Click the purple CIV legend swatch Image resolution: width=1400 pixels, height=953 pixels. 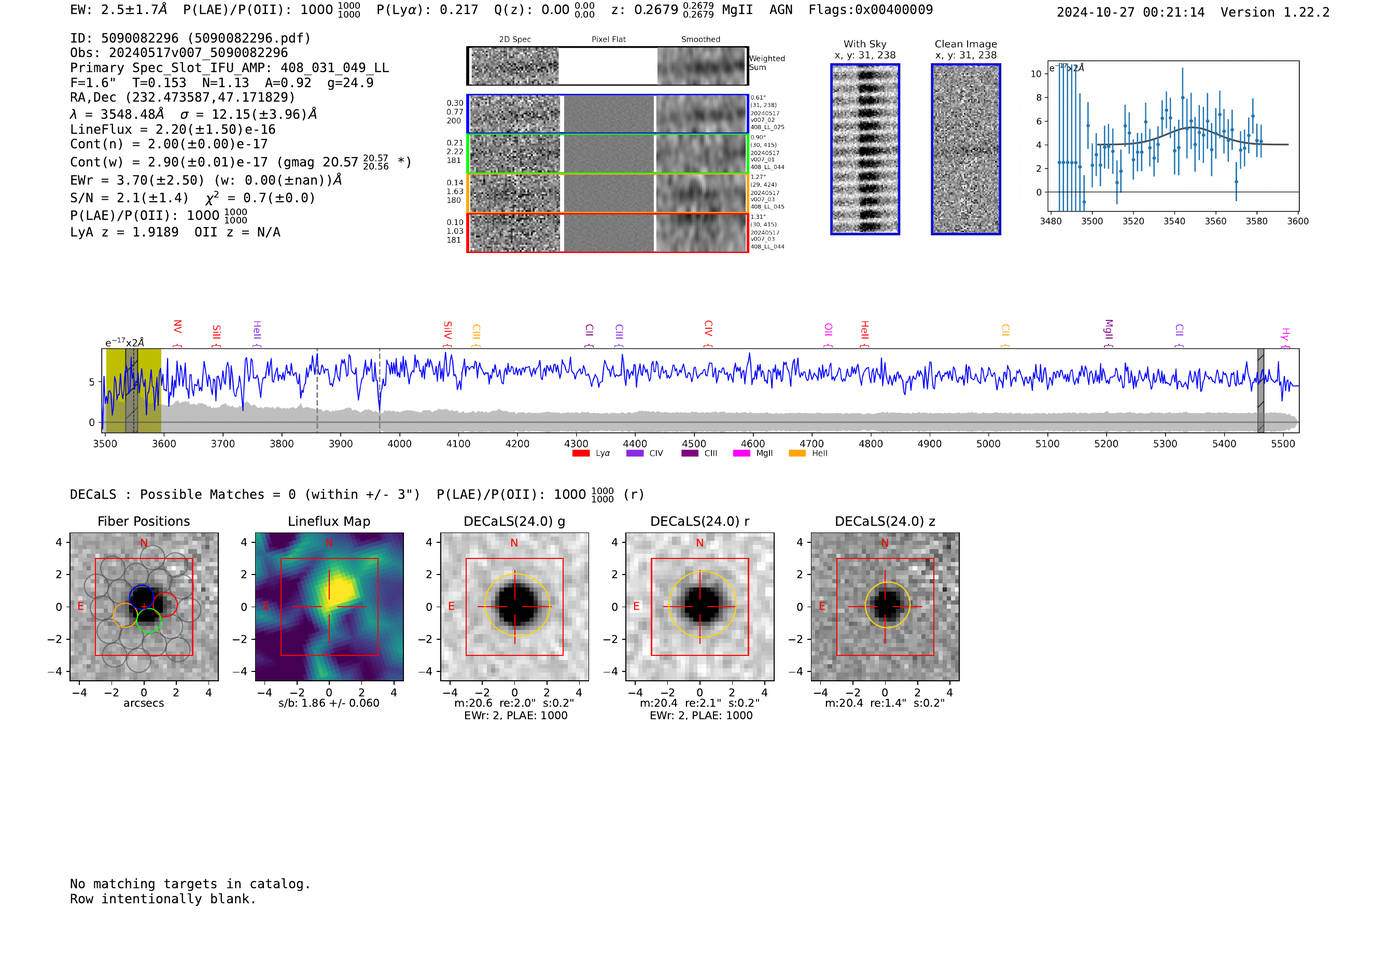(635, 454)
